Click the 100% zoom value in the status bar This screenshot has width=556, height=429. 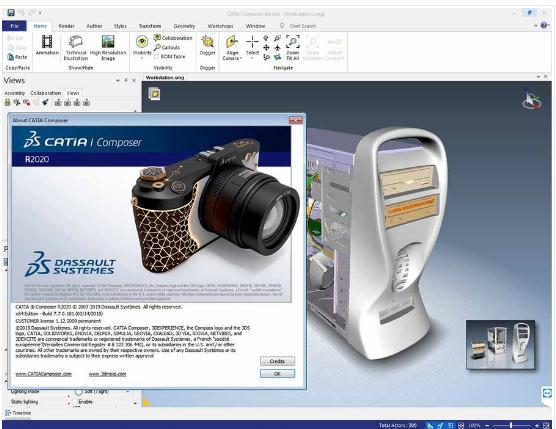click(x=474, y=425)
